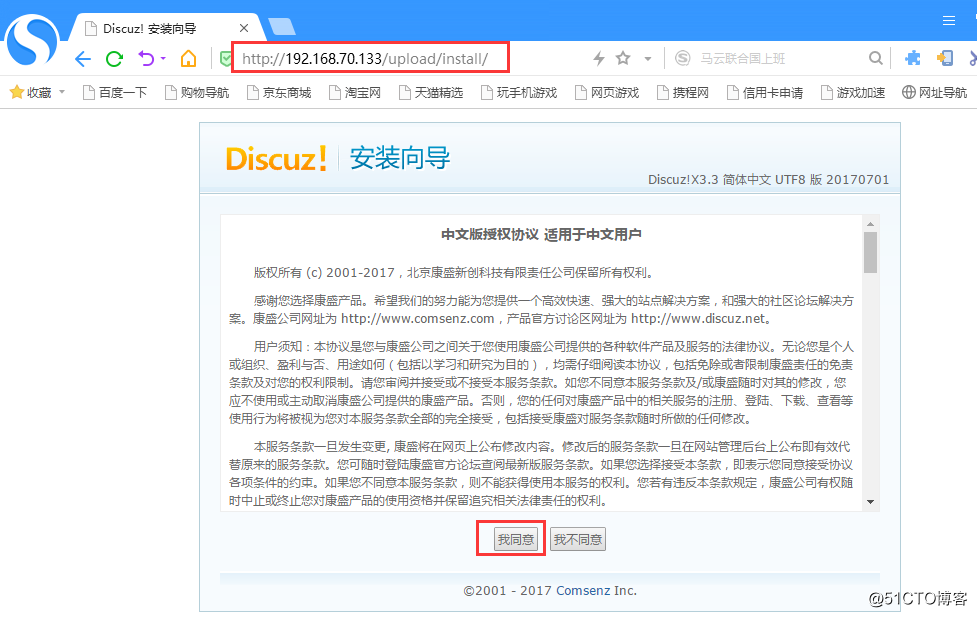Click the 我同意 agree button
The image size is (977, 617).
pyautogui.click(x=516, y=539)
